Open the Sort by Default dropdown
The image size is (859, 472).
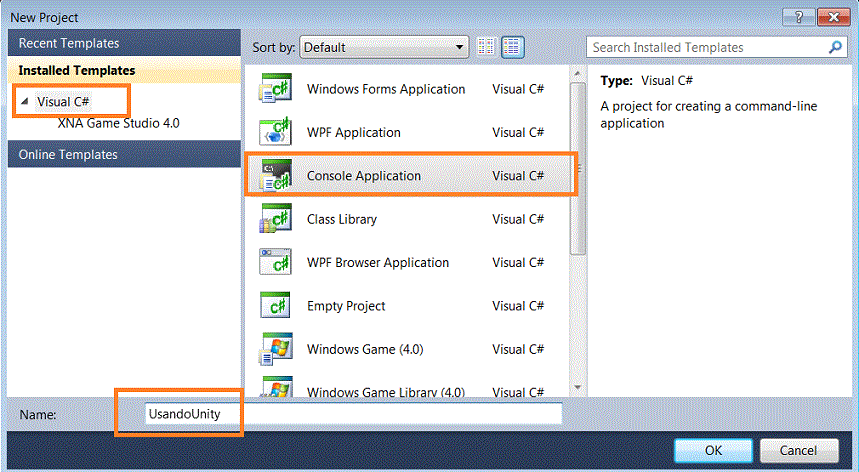pos(384,47)
